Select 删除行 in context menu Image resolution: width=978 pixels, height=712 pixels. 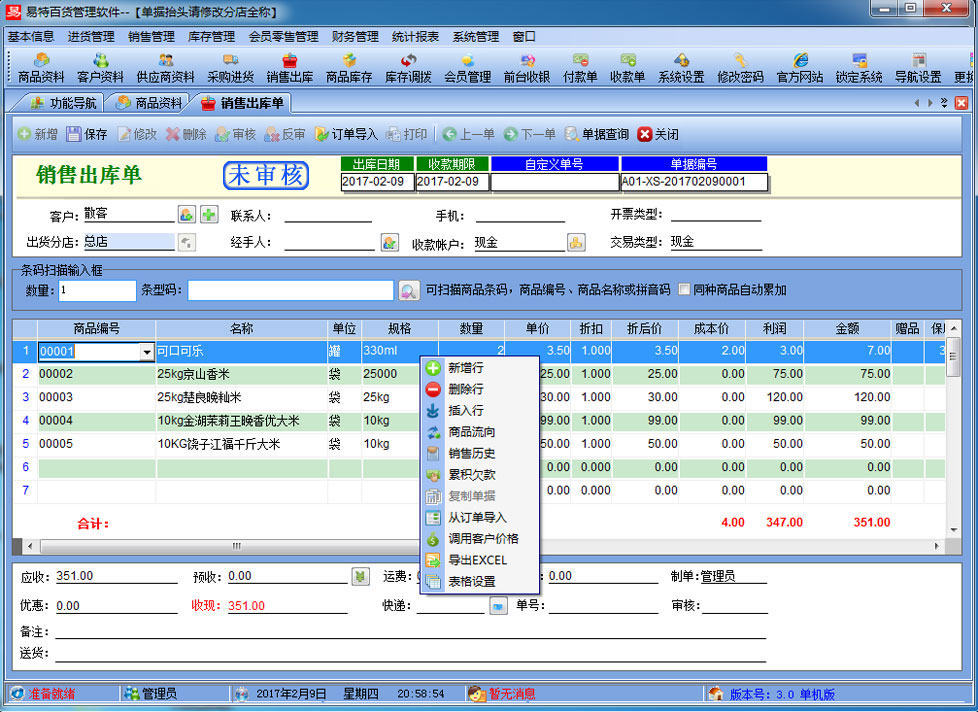[x=465, y=389]
